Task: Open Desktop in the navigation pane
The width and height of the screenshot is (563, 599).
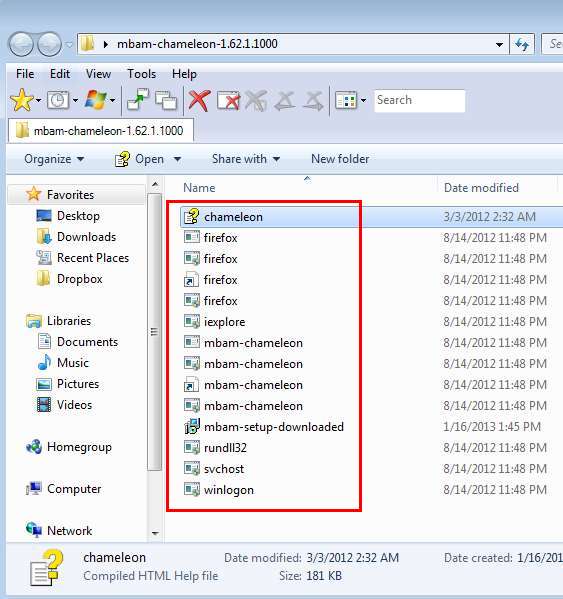Action: point(78,216)
